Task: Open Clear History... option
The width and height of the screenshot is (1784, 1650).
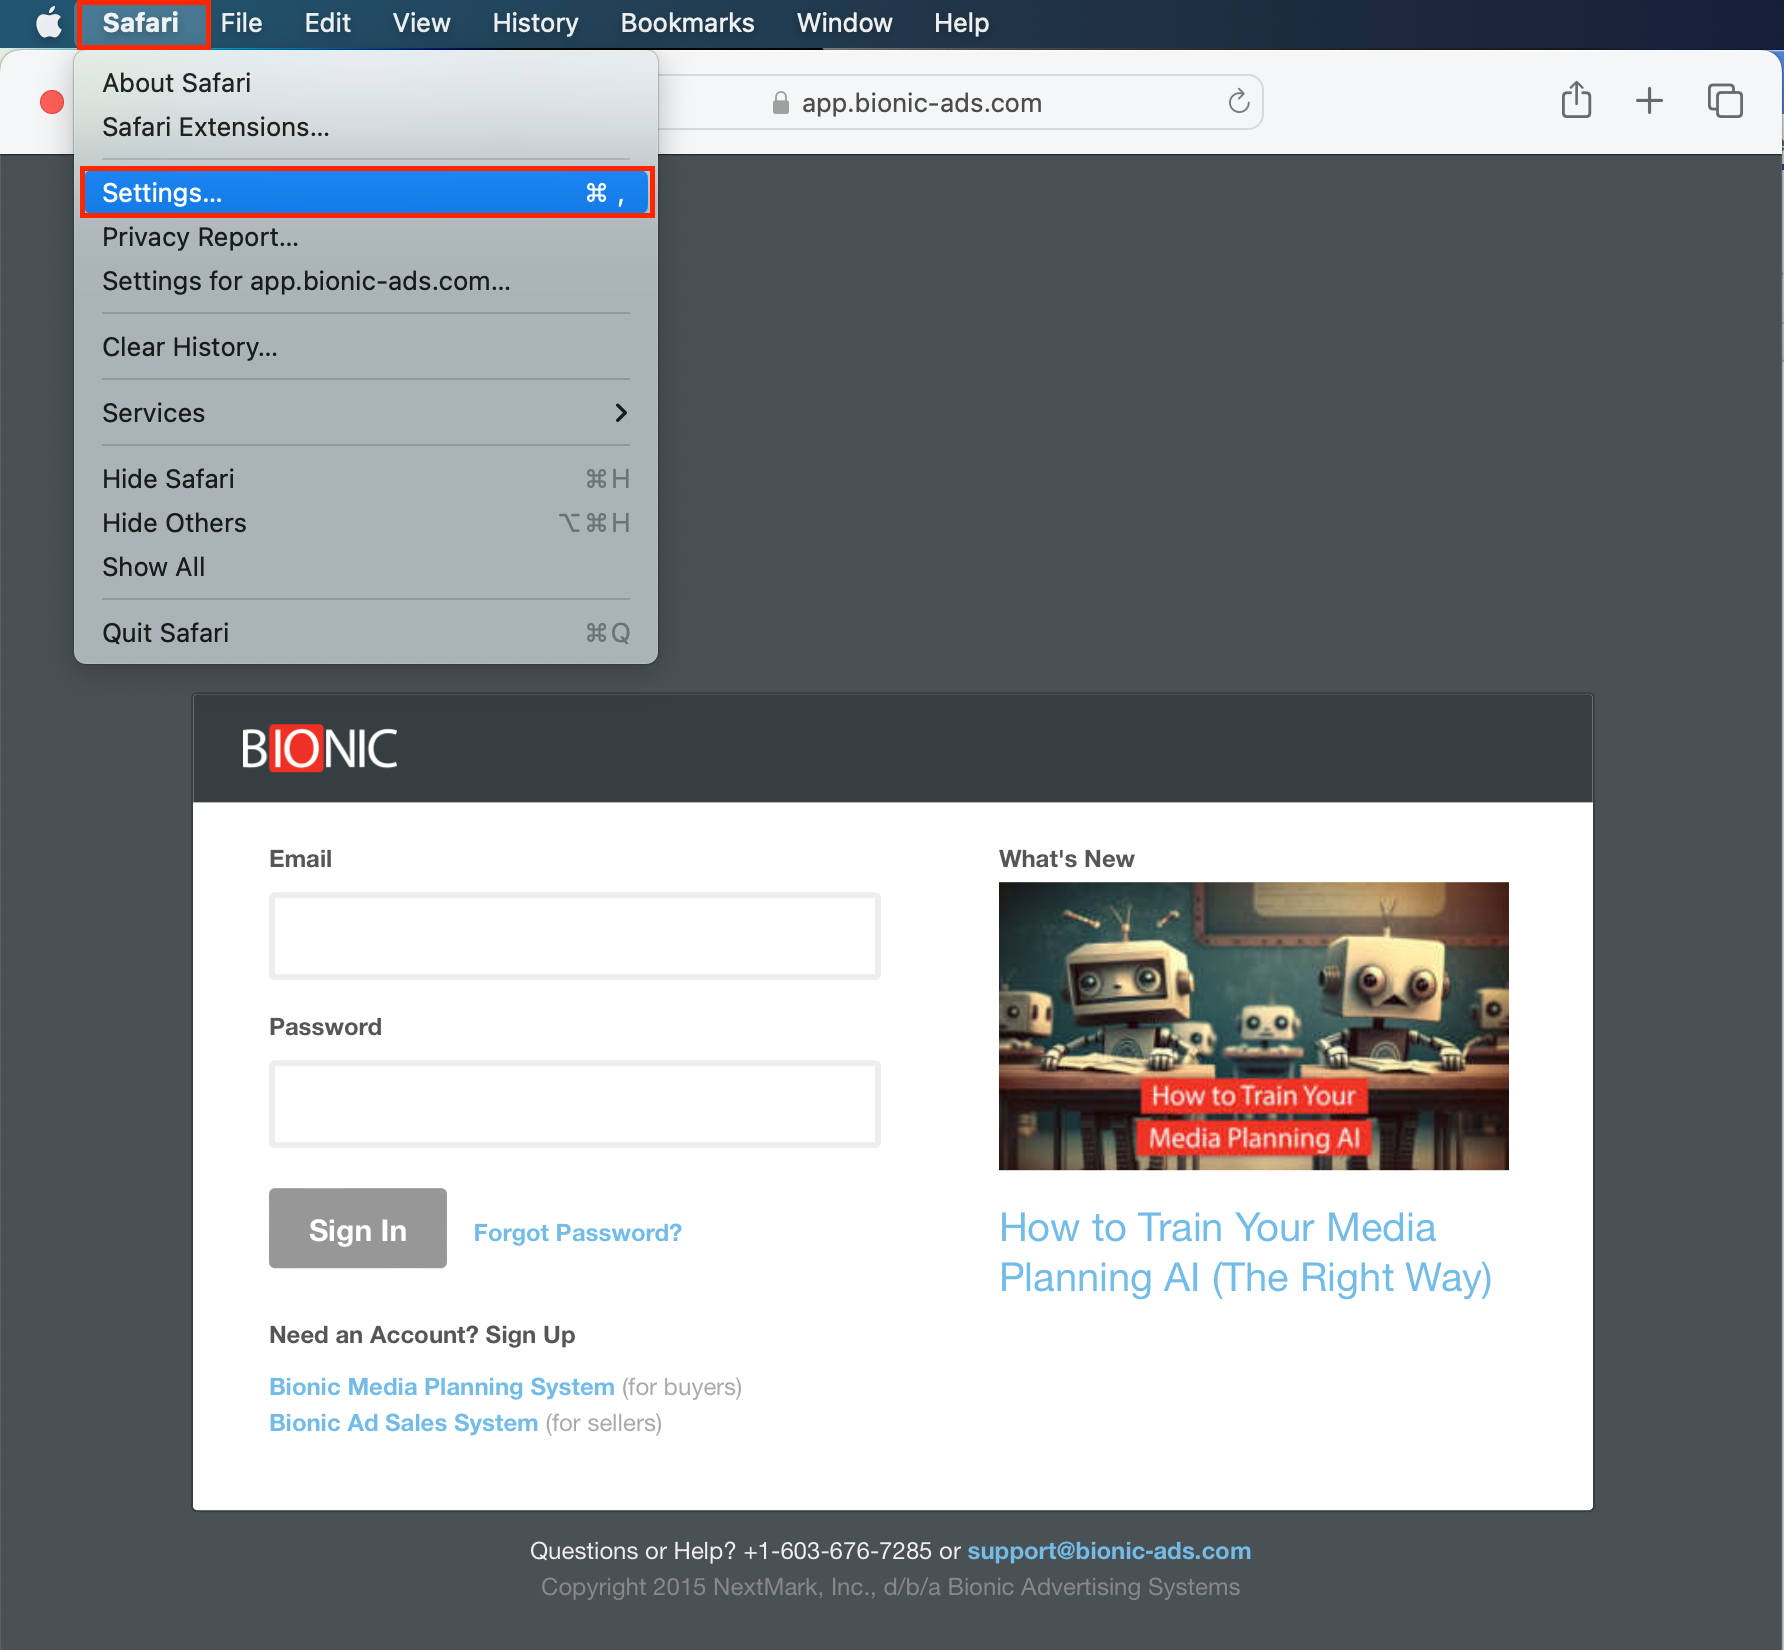Action: tap(190, 347)
